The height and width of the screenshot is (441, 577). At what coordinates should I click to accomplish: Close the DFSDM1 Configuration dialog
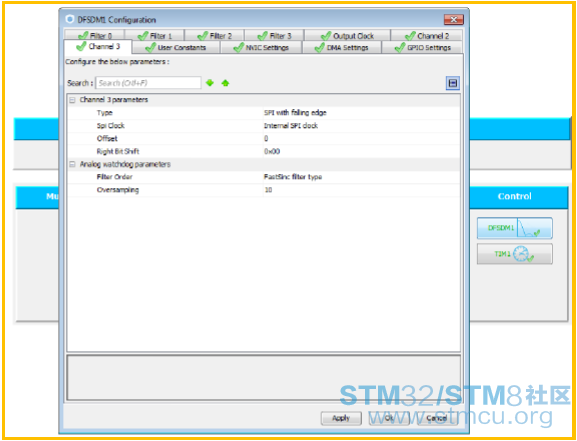[x=453, y=20]
